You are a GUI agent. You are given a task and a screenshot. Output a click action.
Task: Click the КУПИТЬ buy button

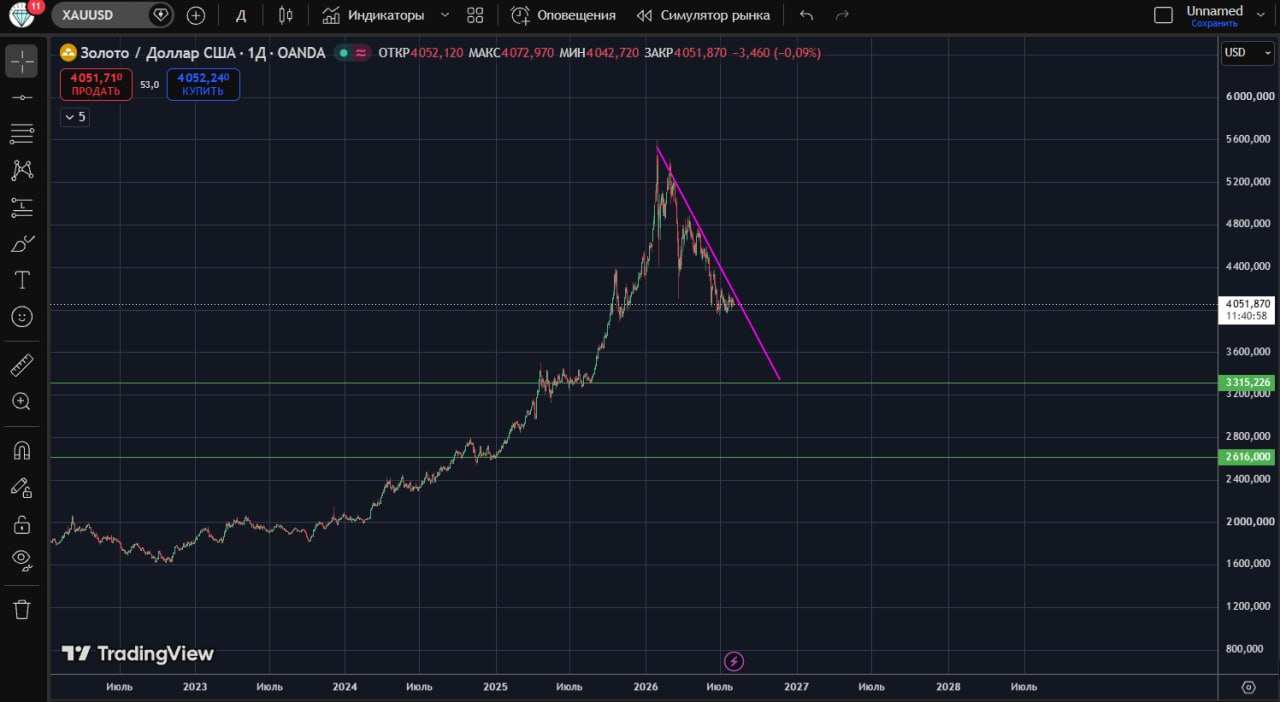[203, 84]
